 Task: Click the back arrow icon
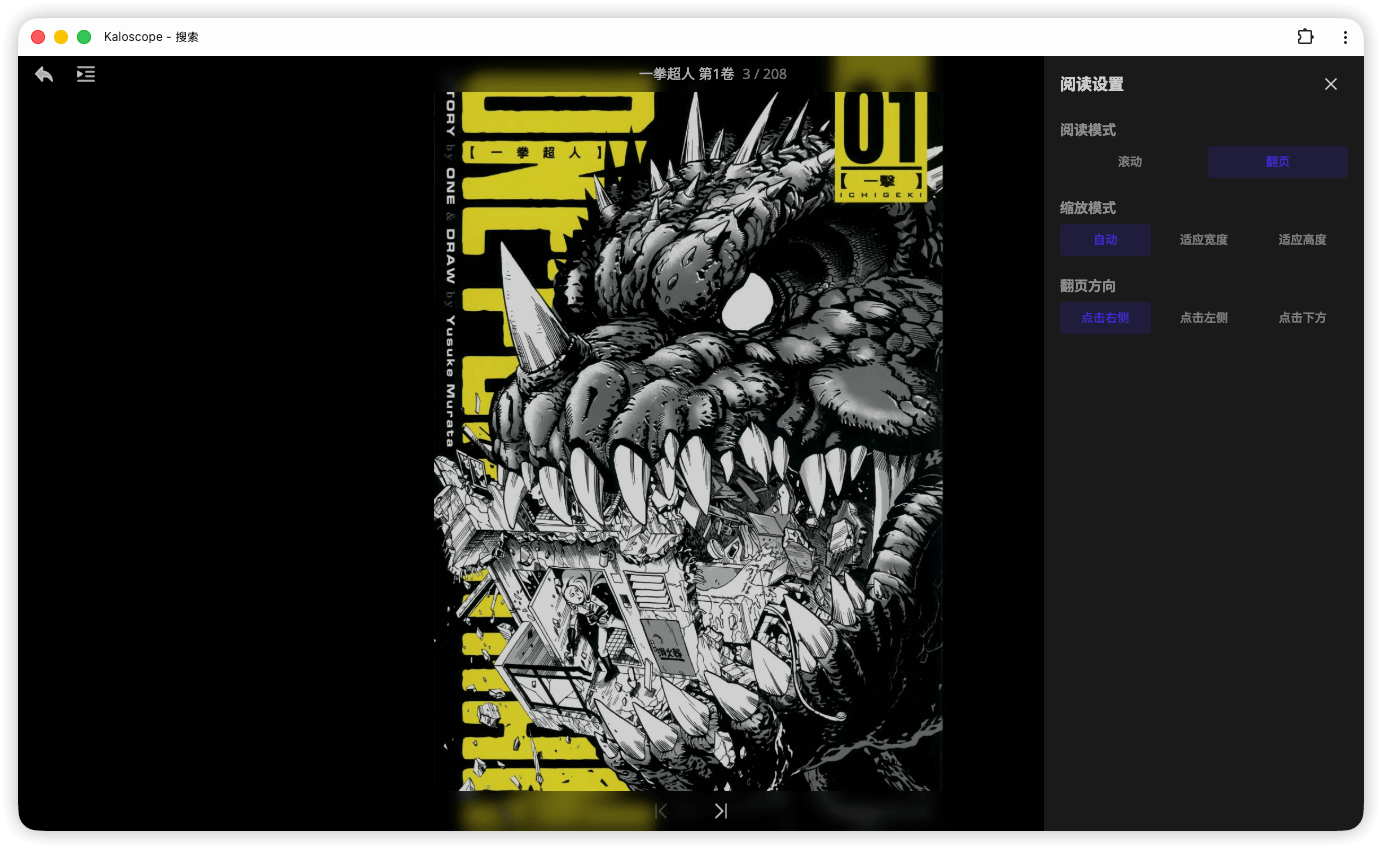(x=44, y=74)
